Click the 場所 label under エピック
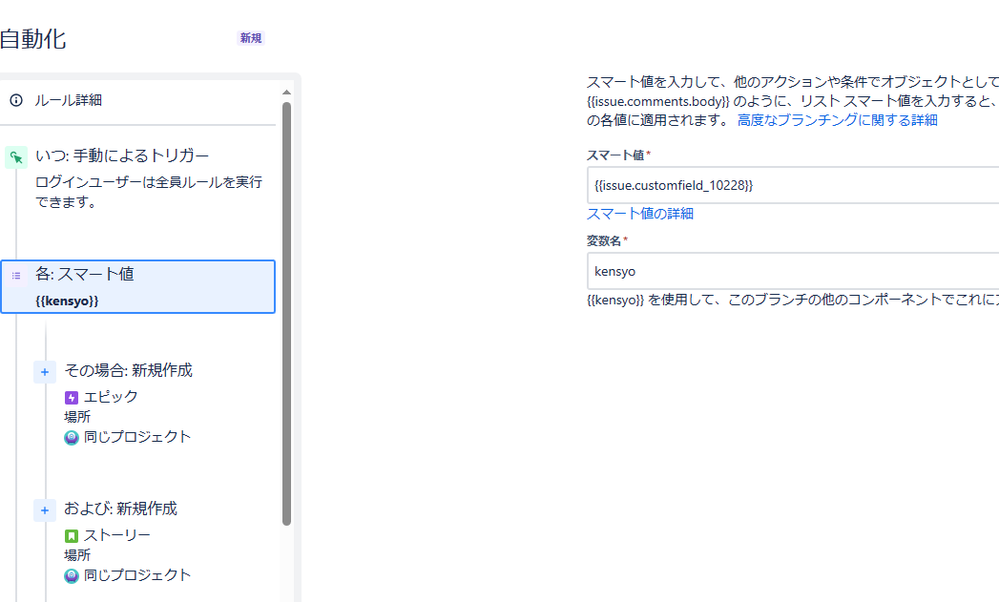This screenshot has width=999, height=602. point(77,417)
